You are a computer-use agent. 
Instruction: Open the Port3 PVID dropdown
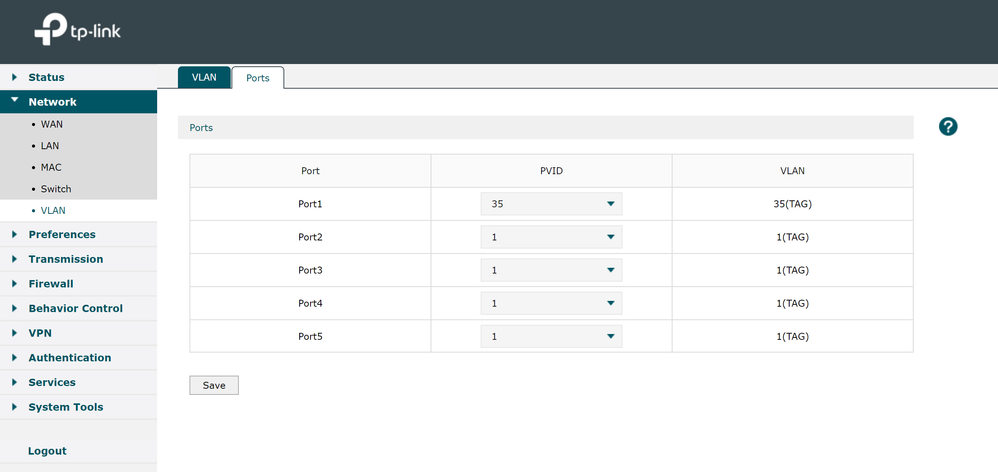pyautogui.click(x=551, y=270)
